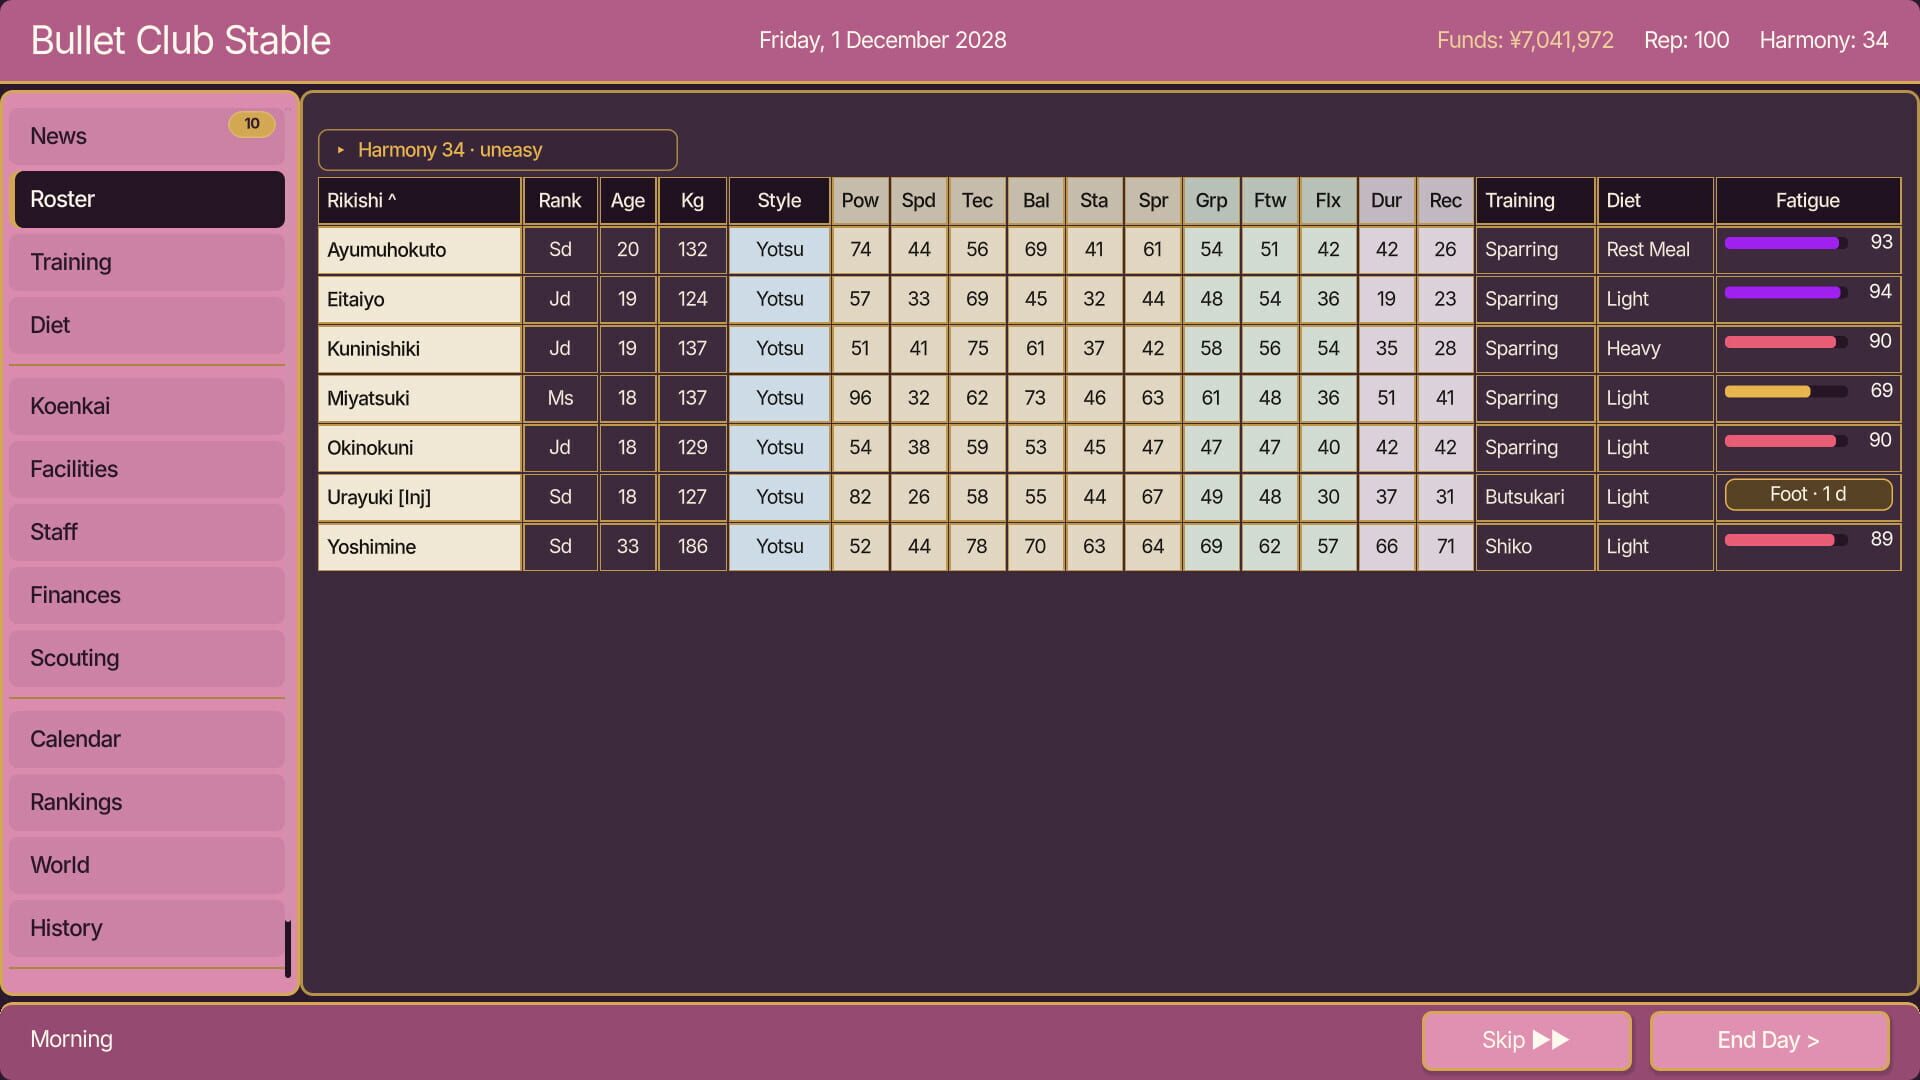Image resolution: width=1920 pixels, height=1080 pixels.
Task: Open the Finances page
Action: tap(147, 595)
